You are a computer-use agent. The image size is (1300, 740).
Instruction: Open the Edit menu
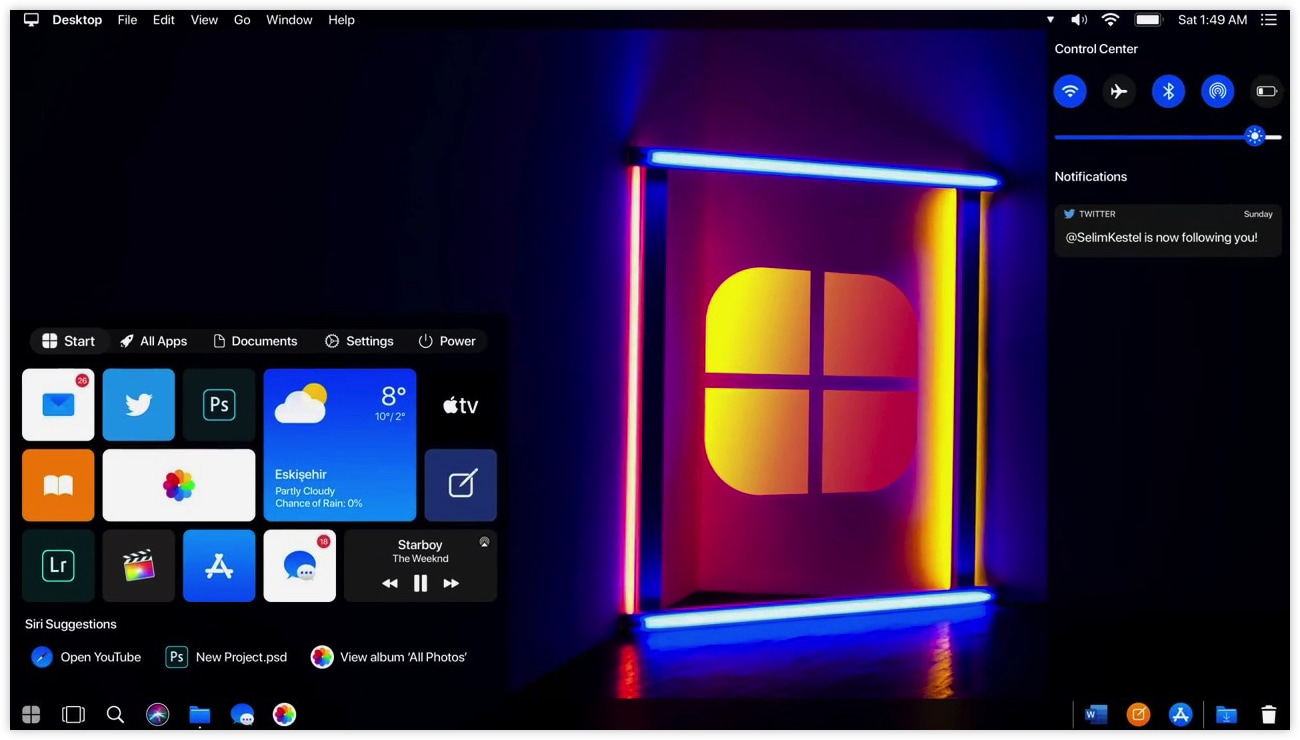[x=164, y=20]
